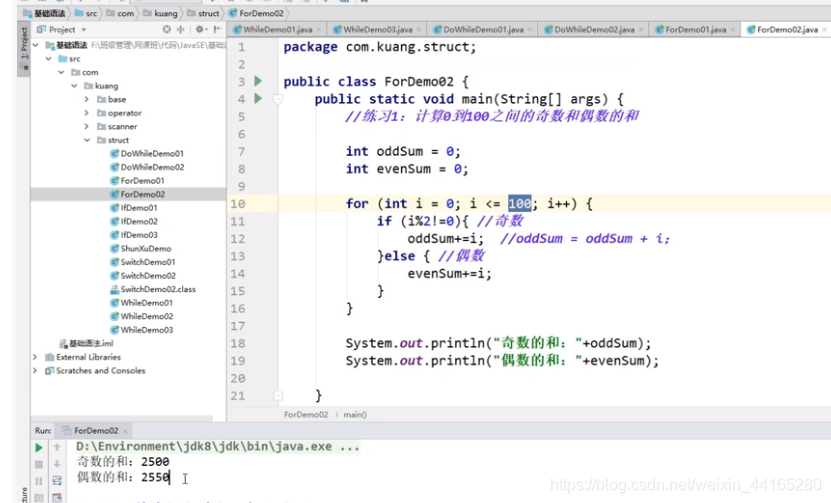
Task: Click the com breadcrumb in navigation bar
Action: (x=120, y=13)
